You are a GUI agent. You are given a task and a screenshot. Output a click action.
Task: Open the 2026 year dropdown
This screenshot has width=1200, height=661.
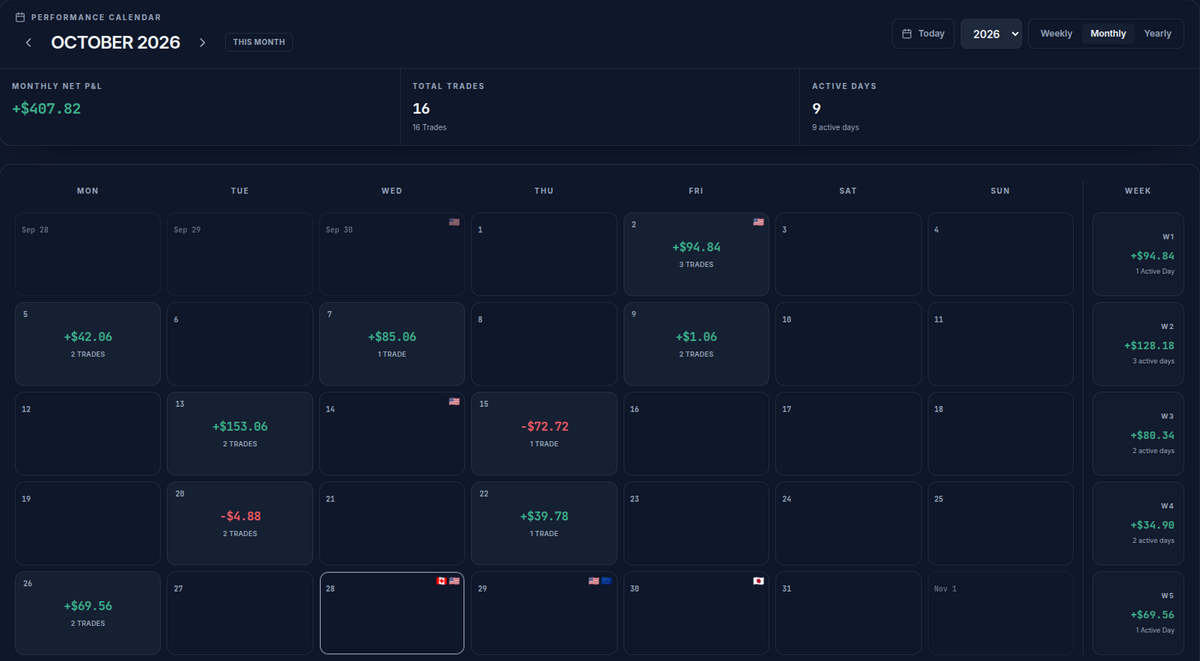991,33
